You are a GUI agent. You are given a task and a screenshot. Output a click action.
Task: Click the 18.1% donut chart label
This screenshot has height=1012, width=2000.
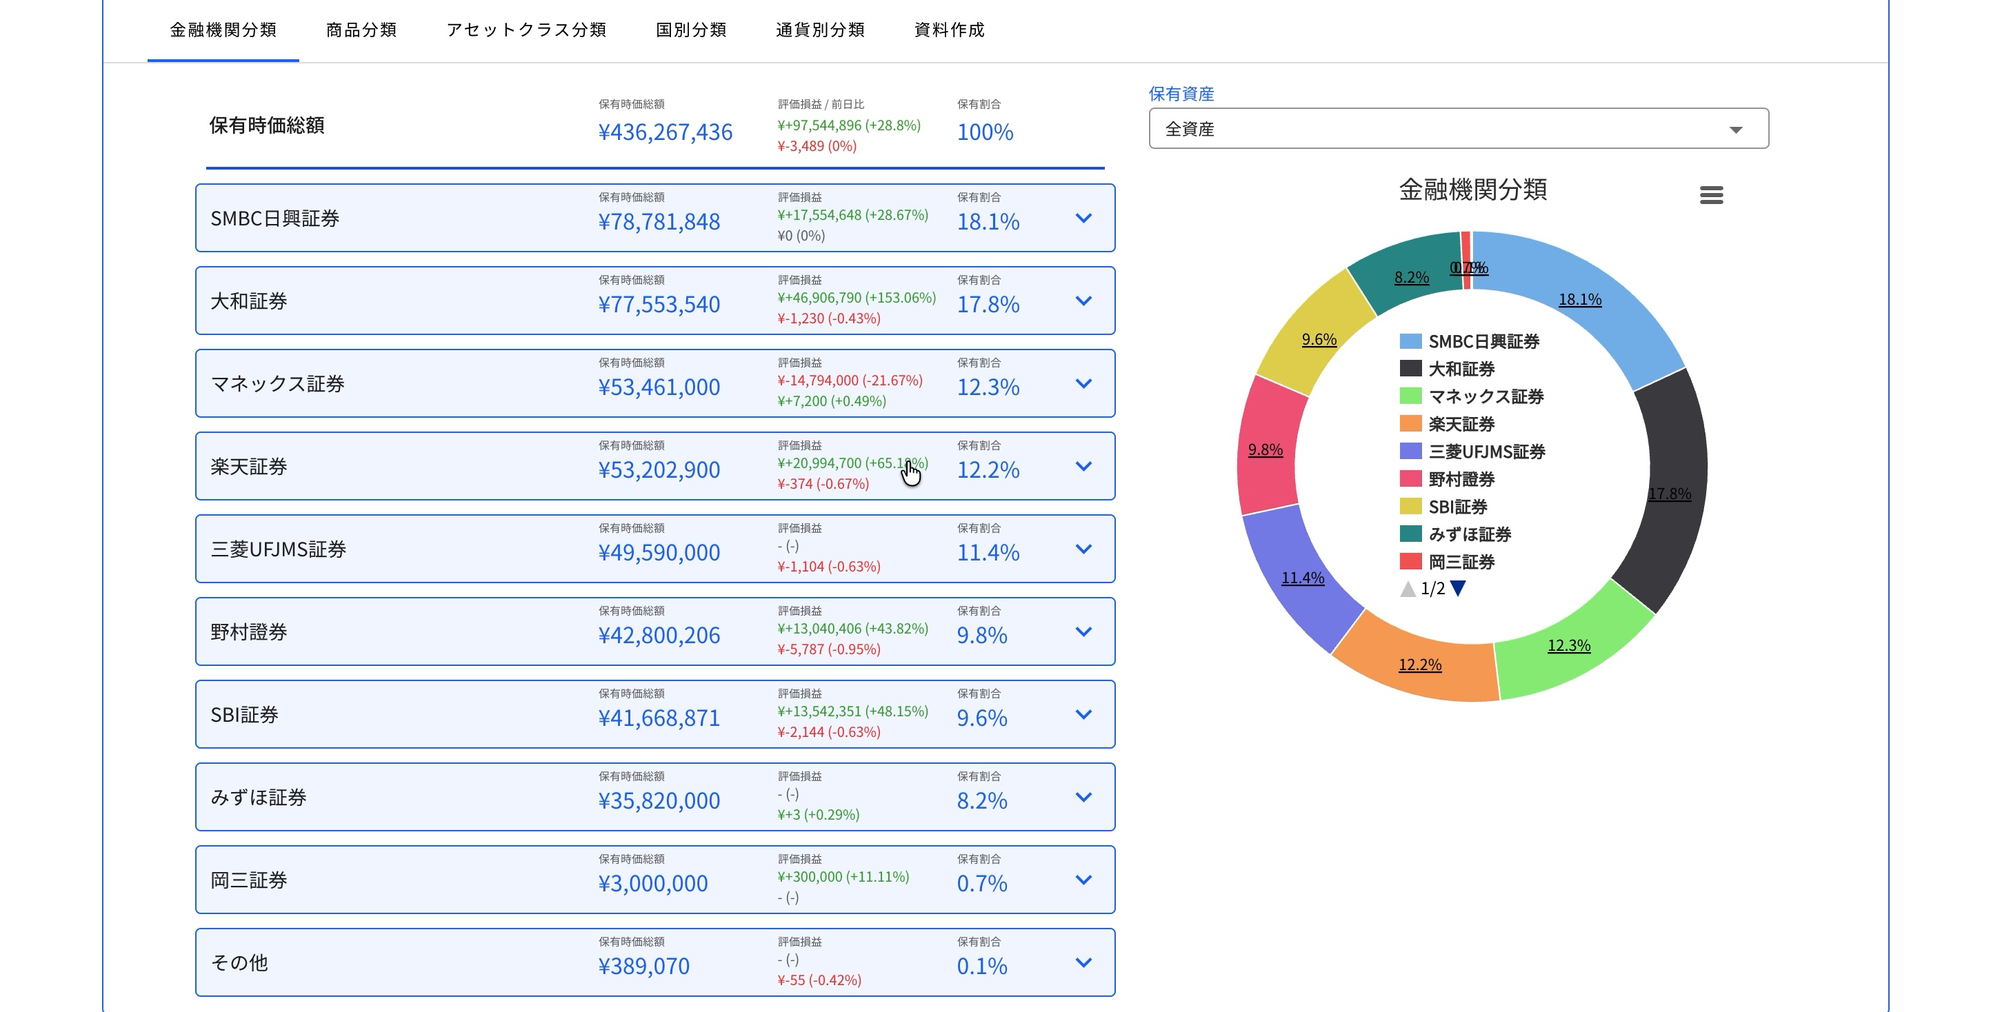pyautogui.click(x=1580, y=300)
